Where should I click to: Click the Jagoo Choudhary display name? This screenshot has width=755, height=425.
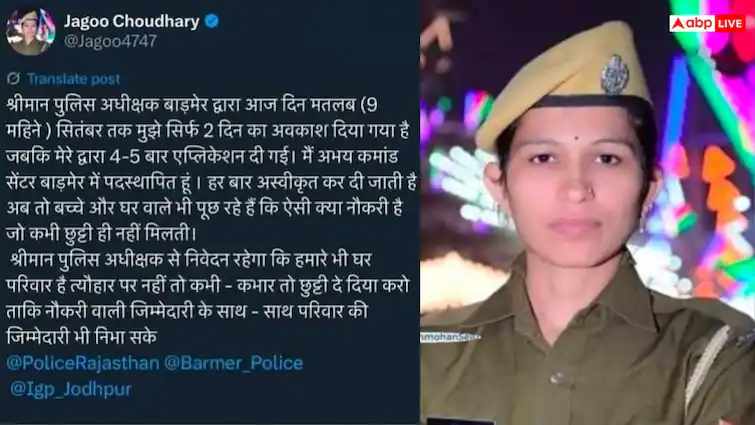[131, 21]
